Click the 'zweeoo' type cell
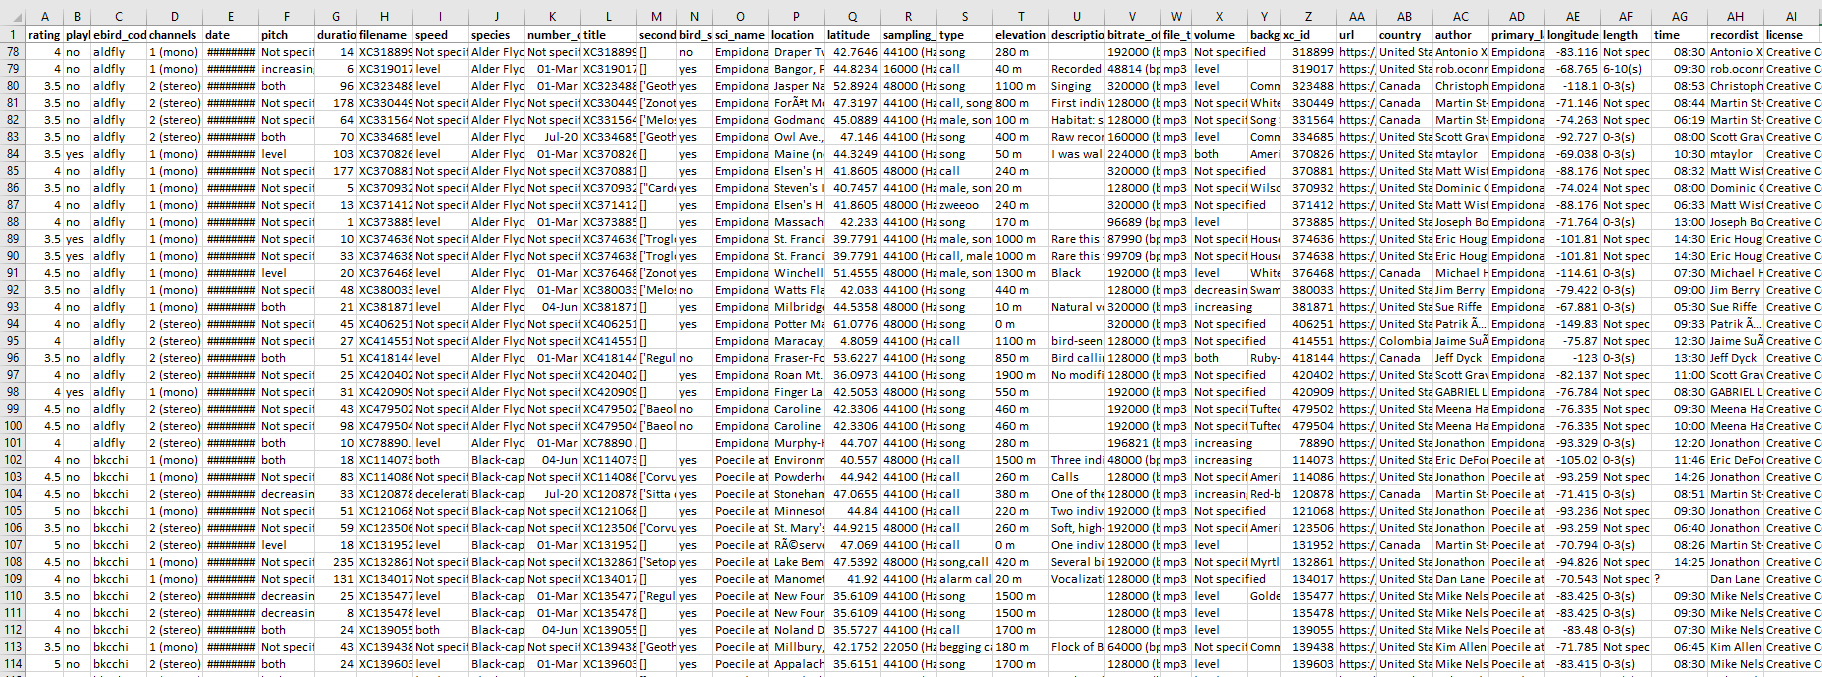1822x677 pixels. click(x=965, y=205)
